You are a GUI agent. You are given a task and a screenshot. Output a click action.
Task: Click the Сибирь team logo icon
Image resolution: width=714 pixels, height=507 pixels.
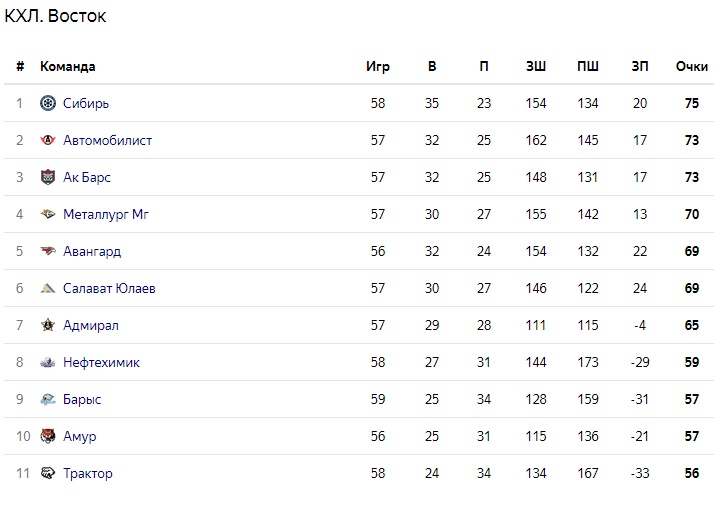tap(48, 103)
